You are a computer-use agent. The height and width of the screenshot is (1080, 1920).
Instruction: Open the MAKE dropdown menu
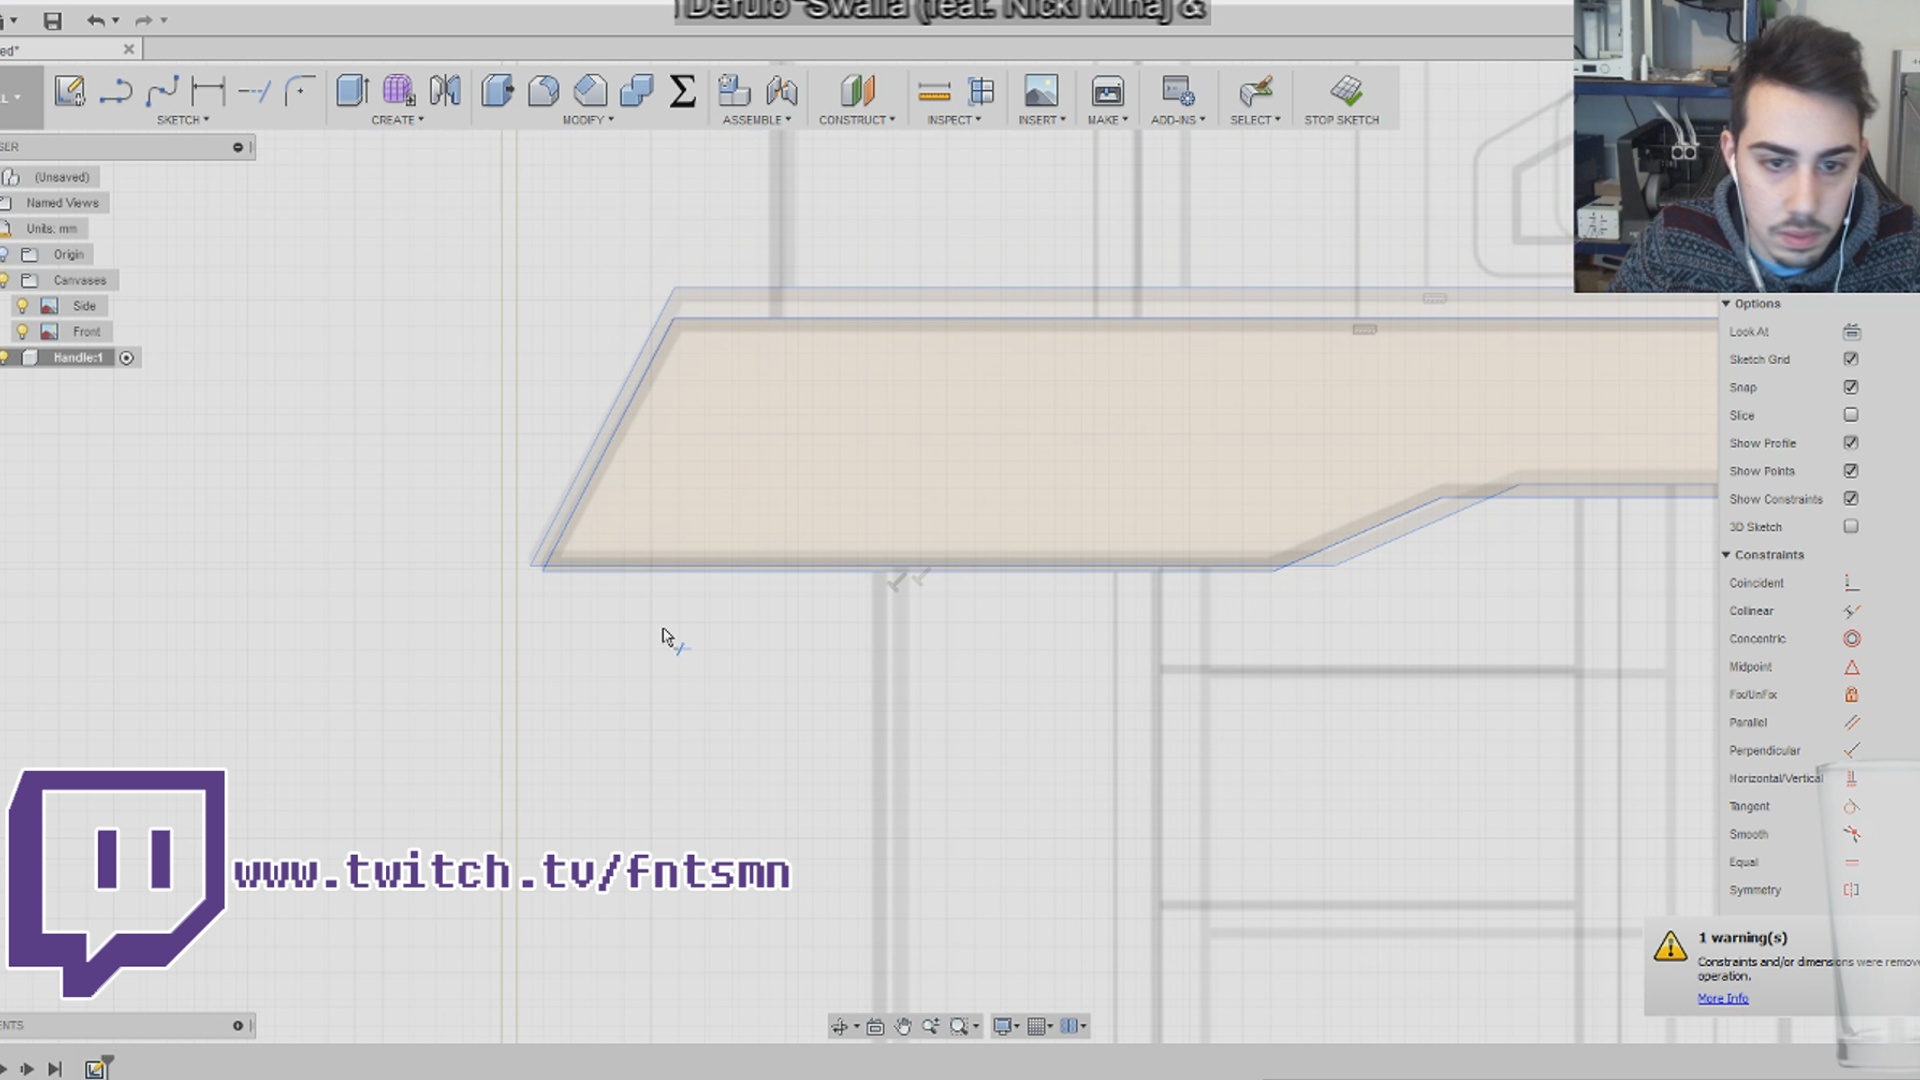[x=1108, y=120]
